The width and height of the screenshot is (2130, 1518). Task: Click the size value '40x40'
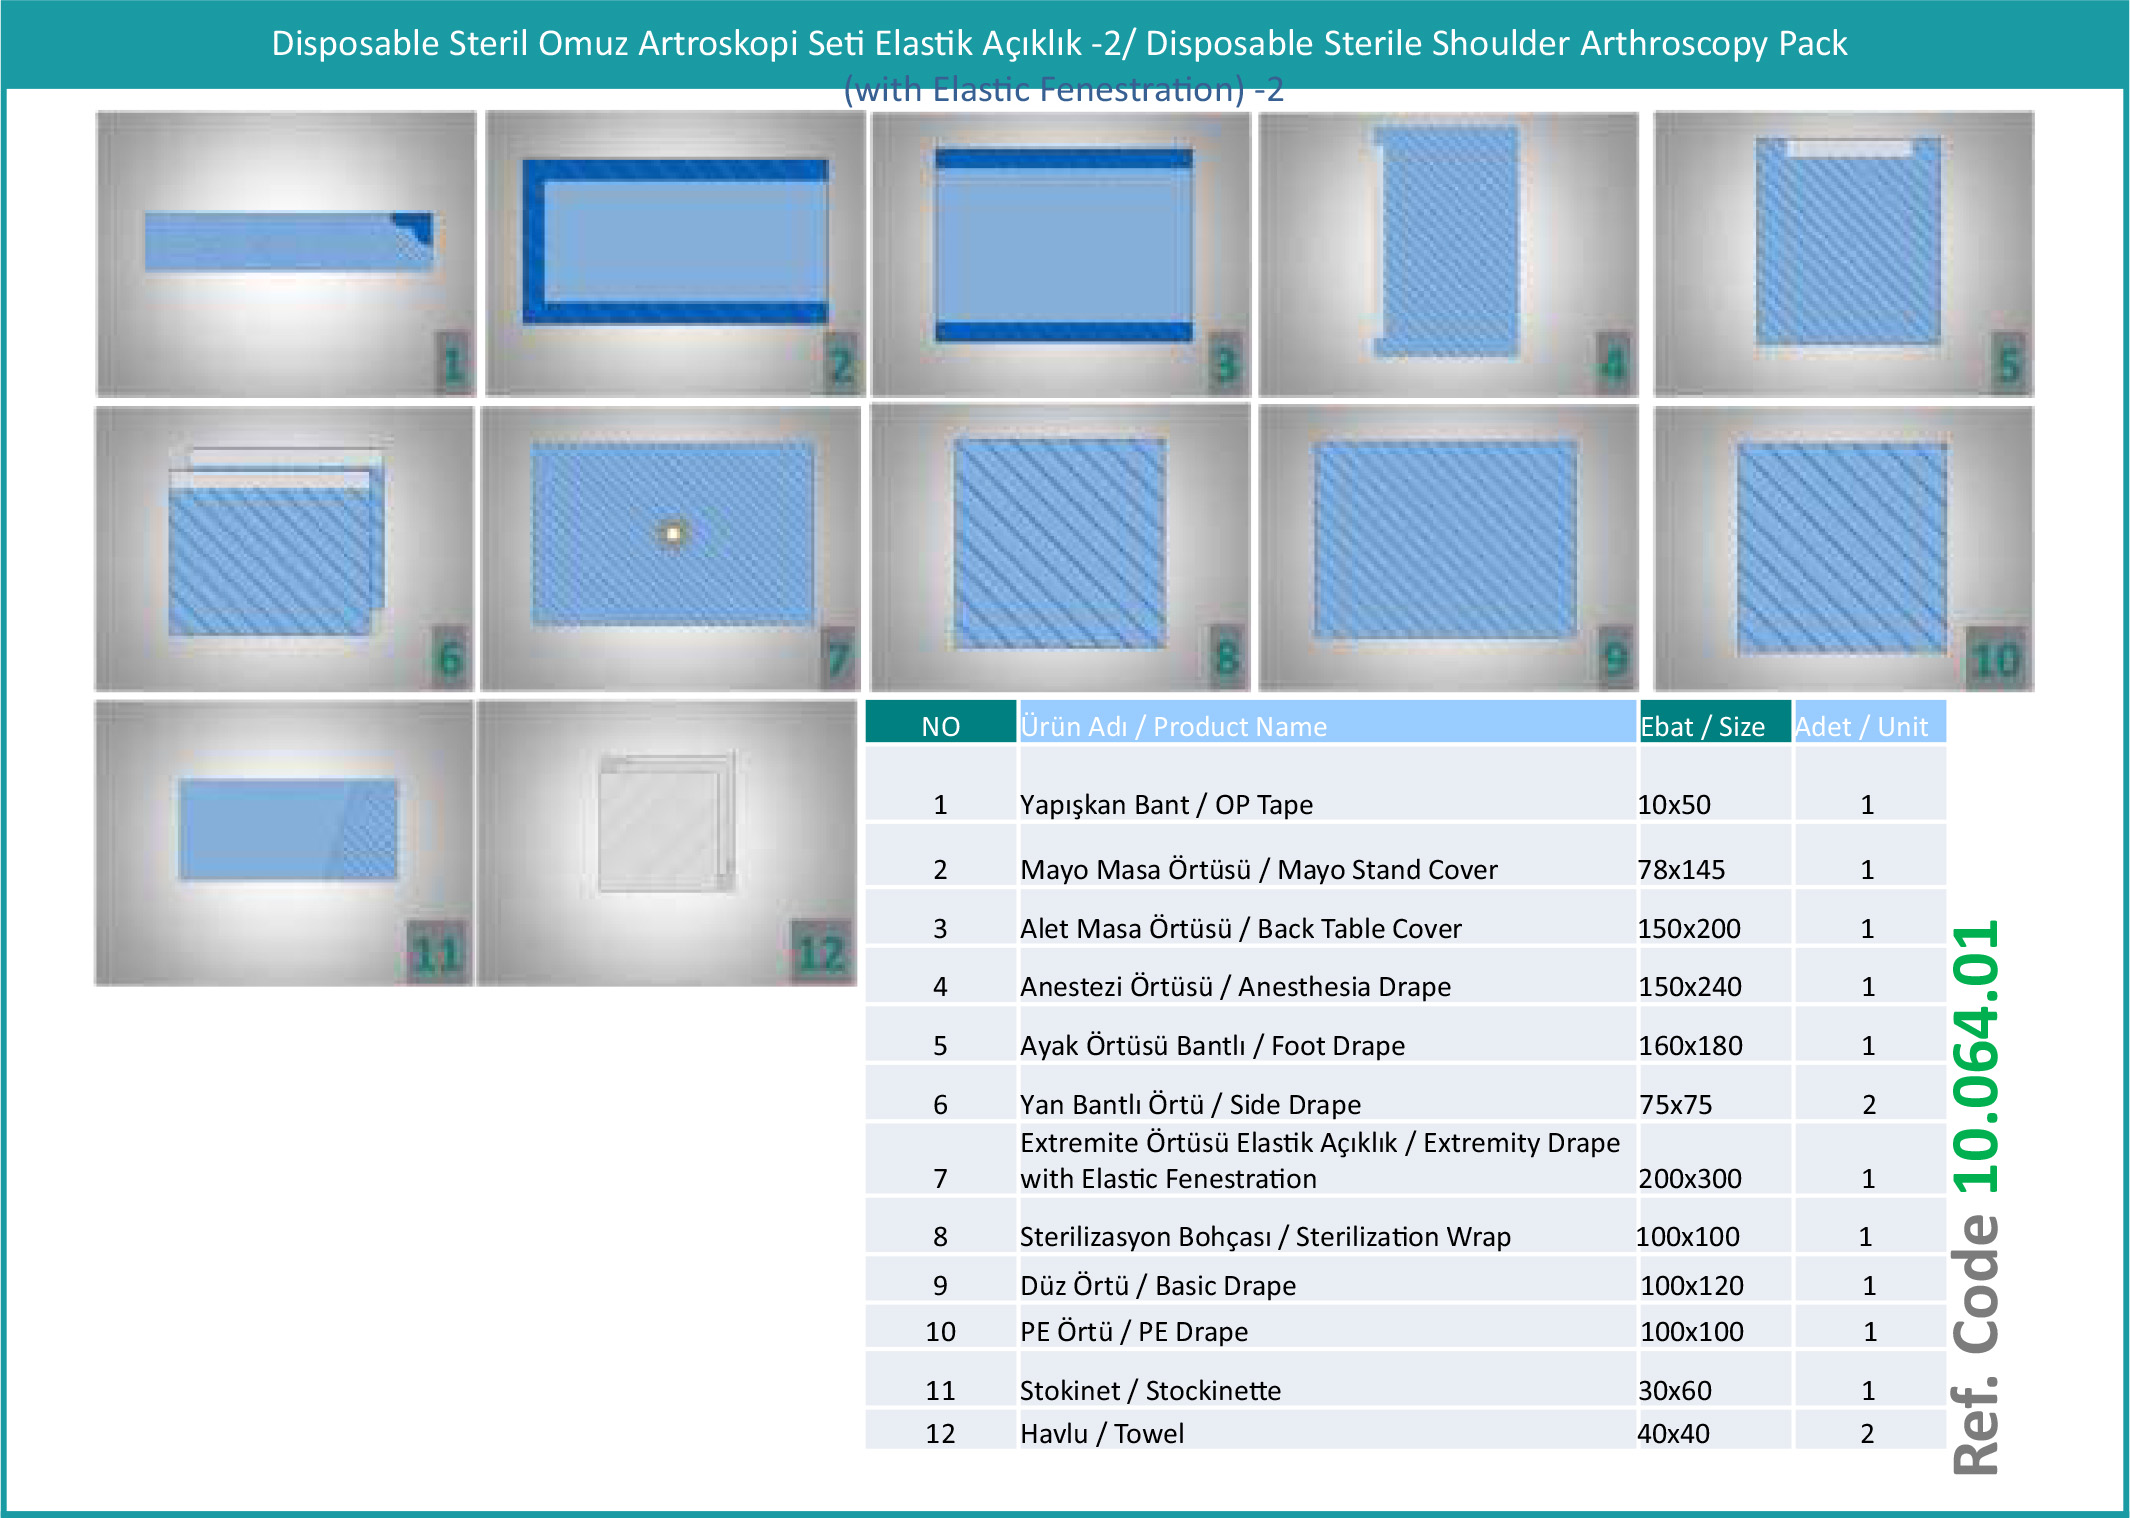pyautogui.click(x=1674, y=1433)
